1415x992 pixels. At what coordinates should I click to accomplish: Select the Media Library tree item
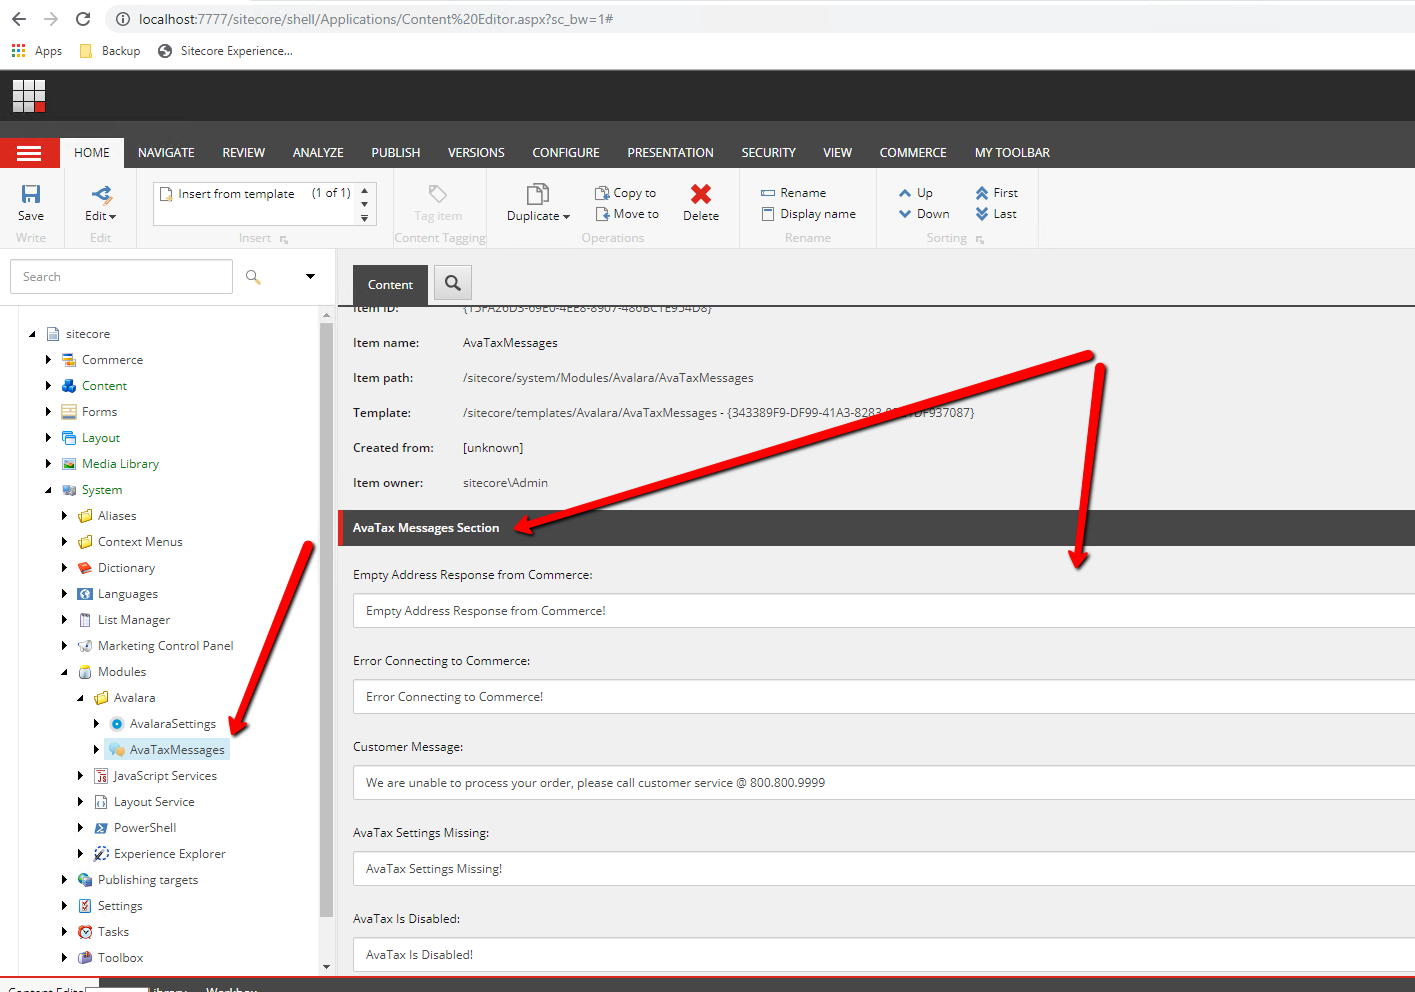pos(120,464)
